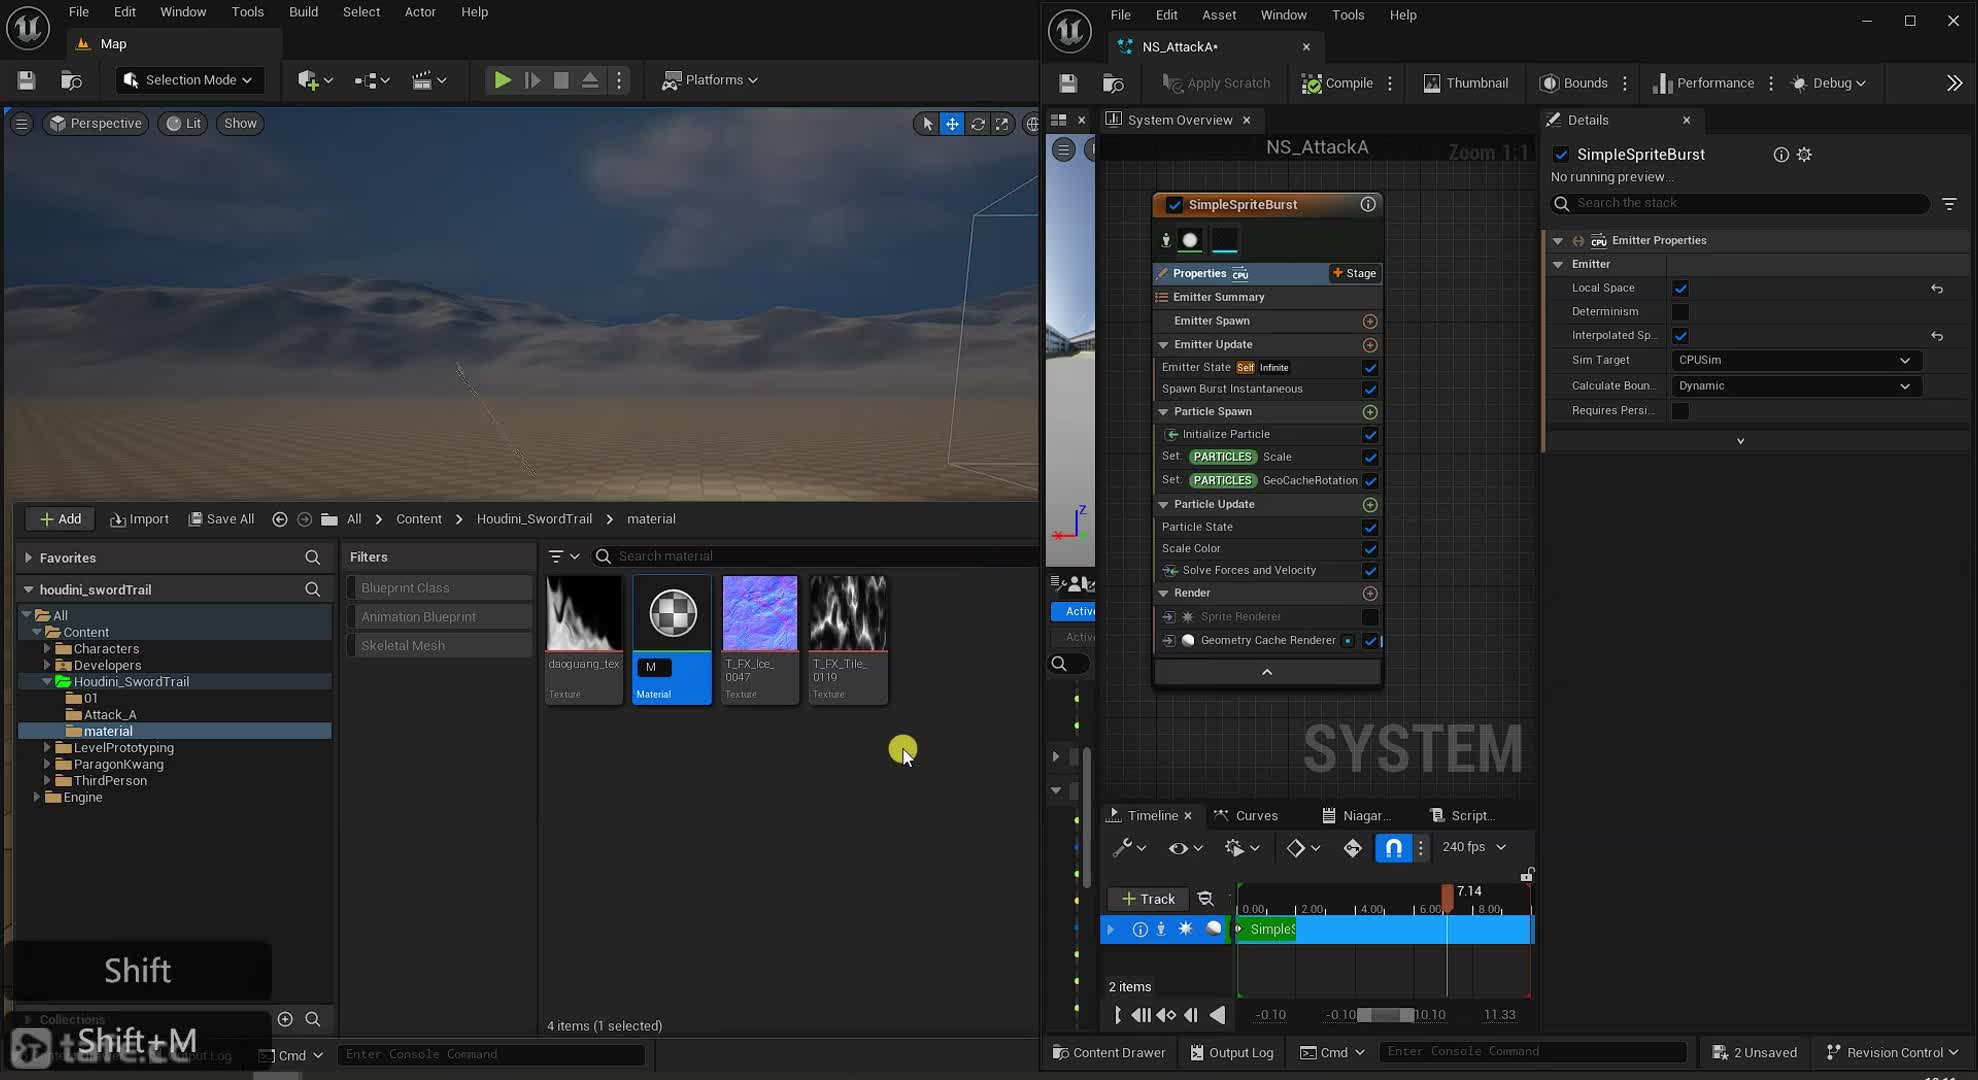This screenshot has width=1978, height=1080.
Task: Switch to the System Overview tab
Action: point(1180,120)
